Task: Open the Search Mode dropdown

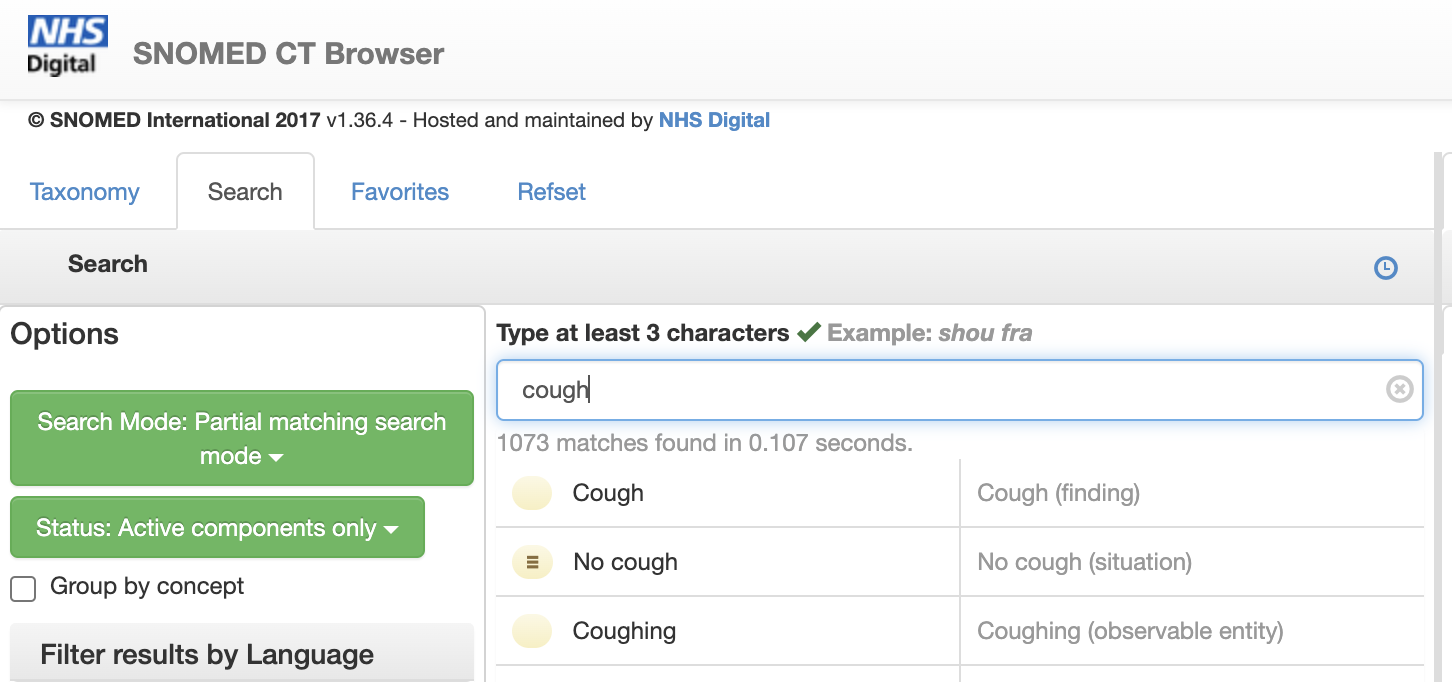Action: [241, 438]
